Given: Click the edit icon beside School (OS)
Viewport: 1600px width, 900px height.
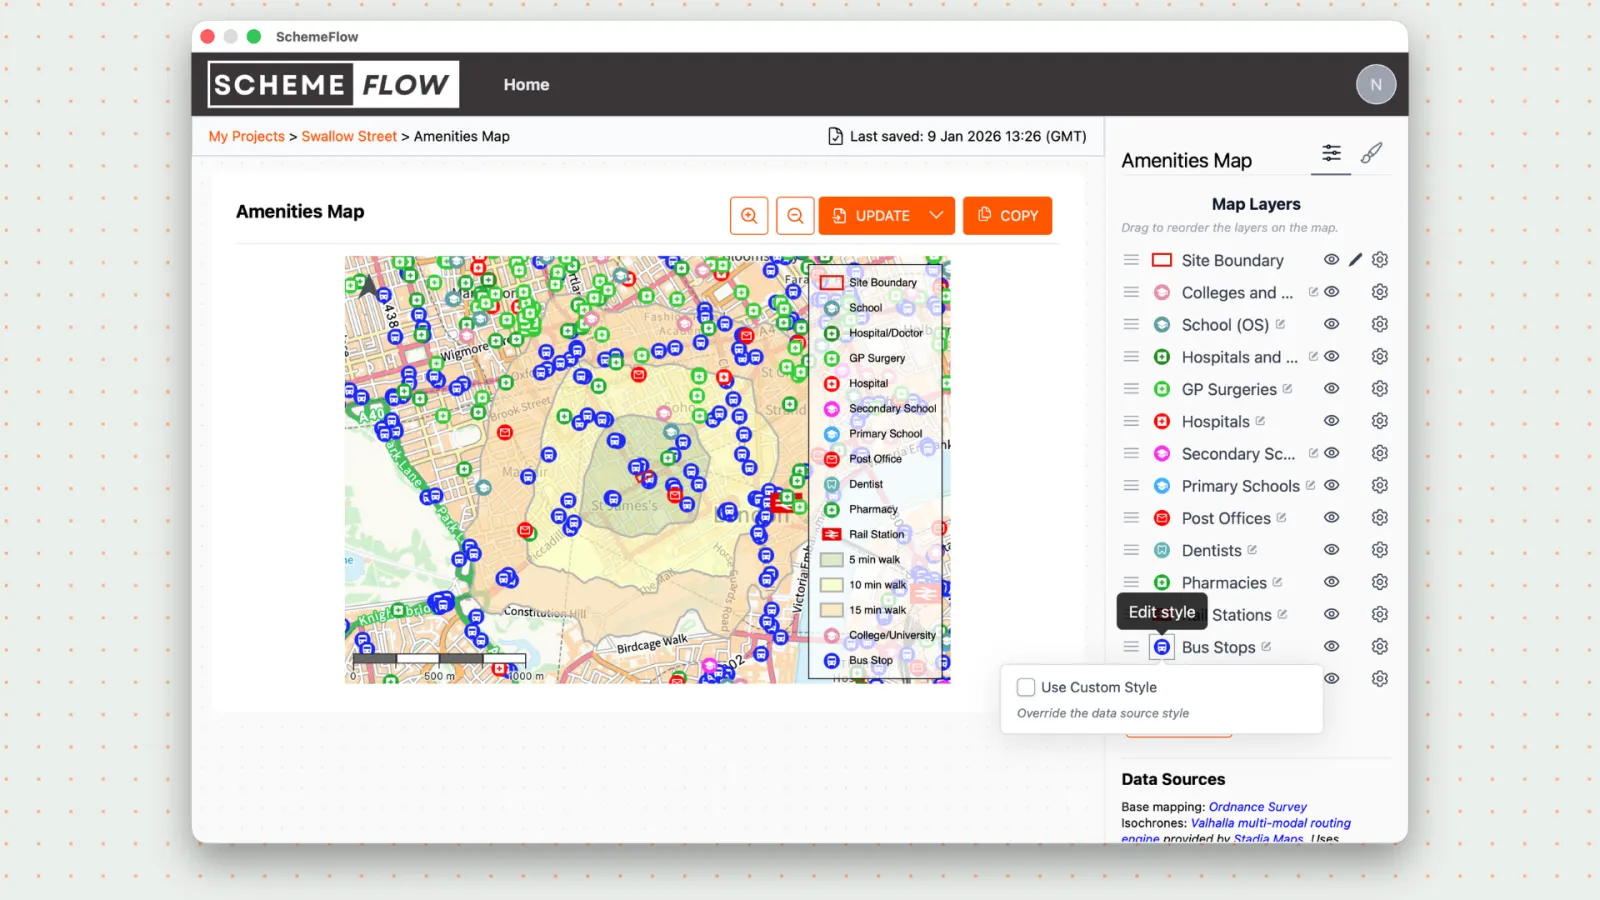Looking at the screenshot, I should tap(1280, 324).
